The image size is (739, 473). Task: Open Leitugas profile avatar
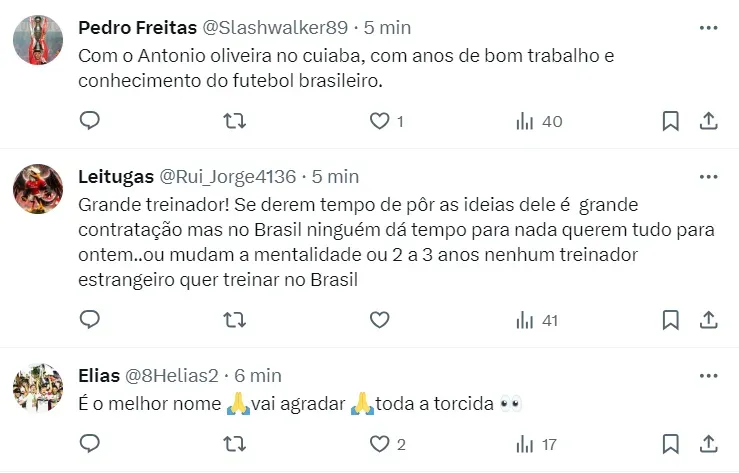[x=39, y=189]
